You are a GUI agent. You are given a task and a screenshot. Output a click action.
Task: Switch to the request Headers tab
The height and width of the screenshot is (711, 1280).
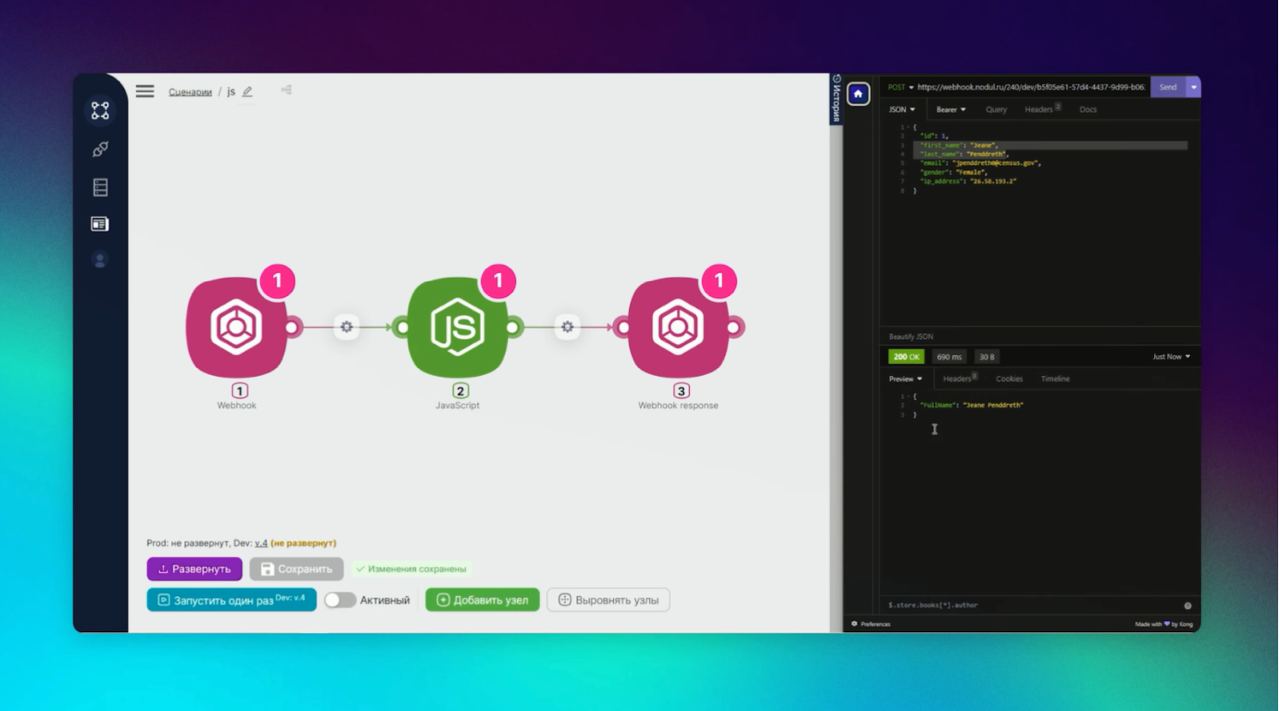pyautogui.click(x=1042, y=109)
